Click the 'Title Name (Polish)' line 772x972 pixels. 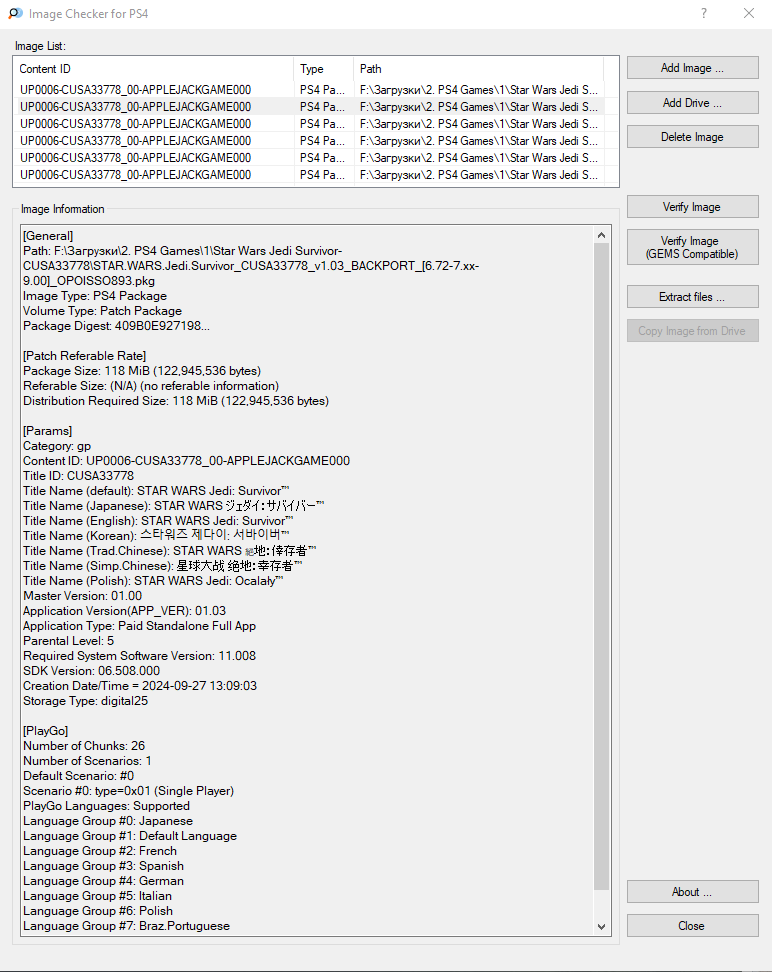[153, 581]
